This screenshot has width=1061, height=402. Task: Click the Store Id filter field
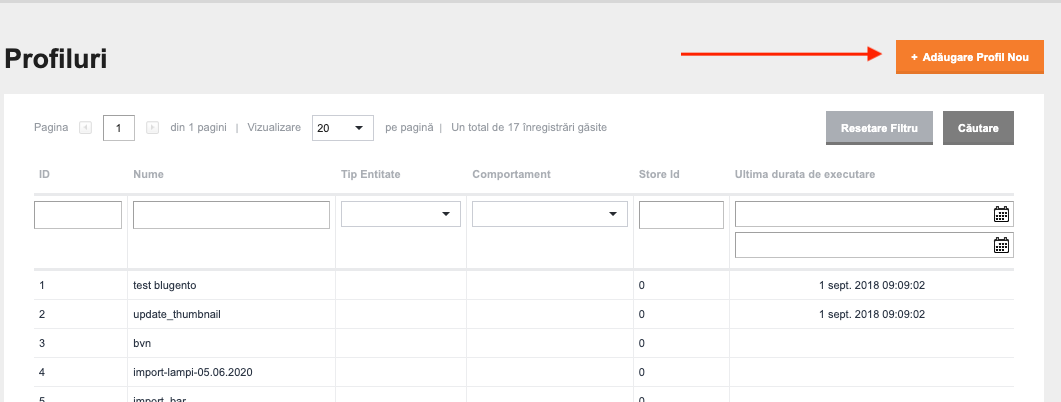click(681, 215)
